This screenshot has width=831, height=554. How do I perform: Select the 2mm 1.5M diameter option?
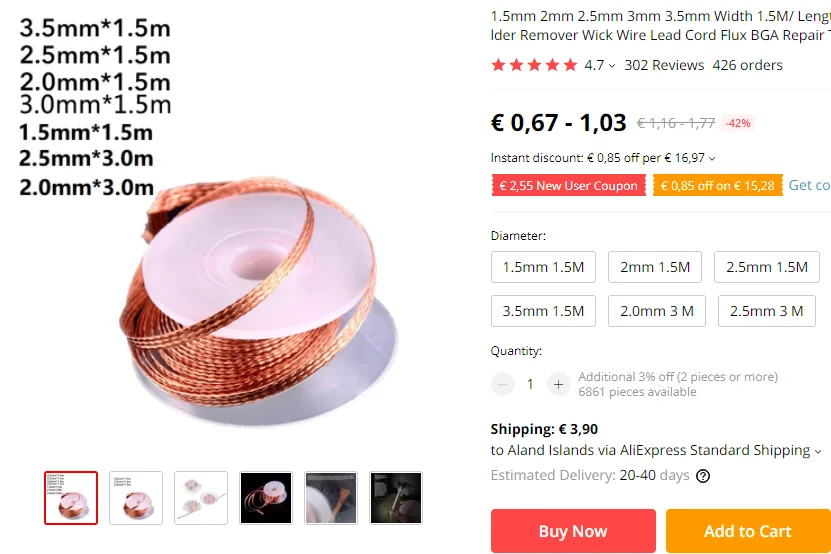(655, 267)
